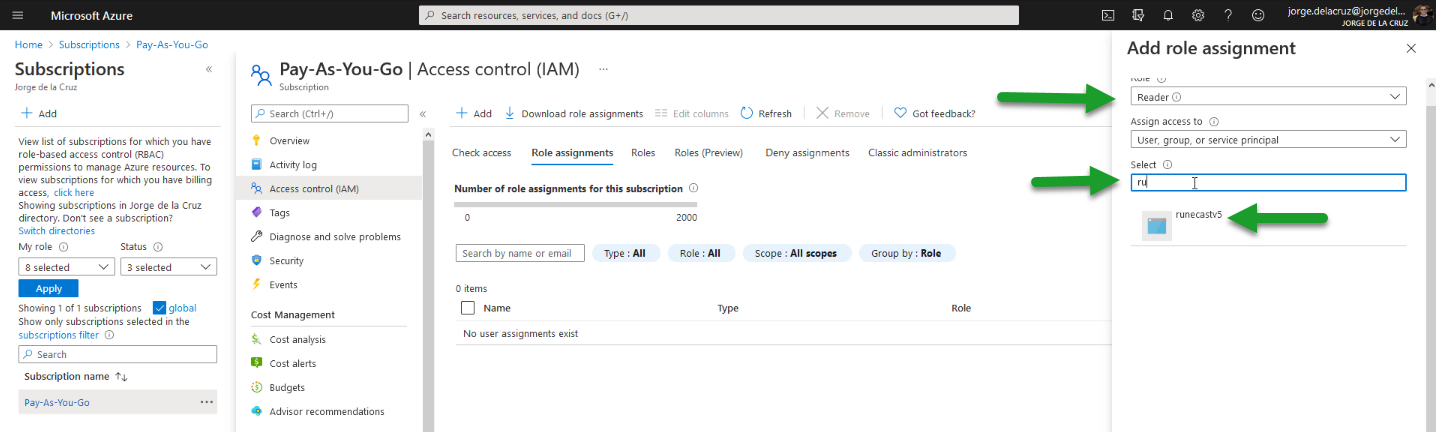This screenshot has height=432, width=1436.
Task: Open My role 8 selected dropdown
Action: pos(67,267)
